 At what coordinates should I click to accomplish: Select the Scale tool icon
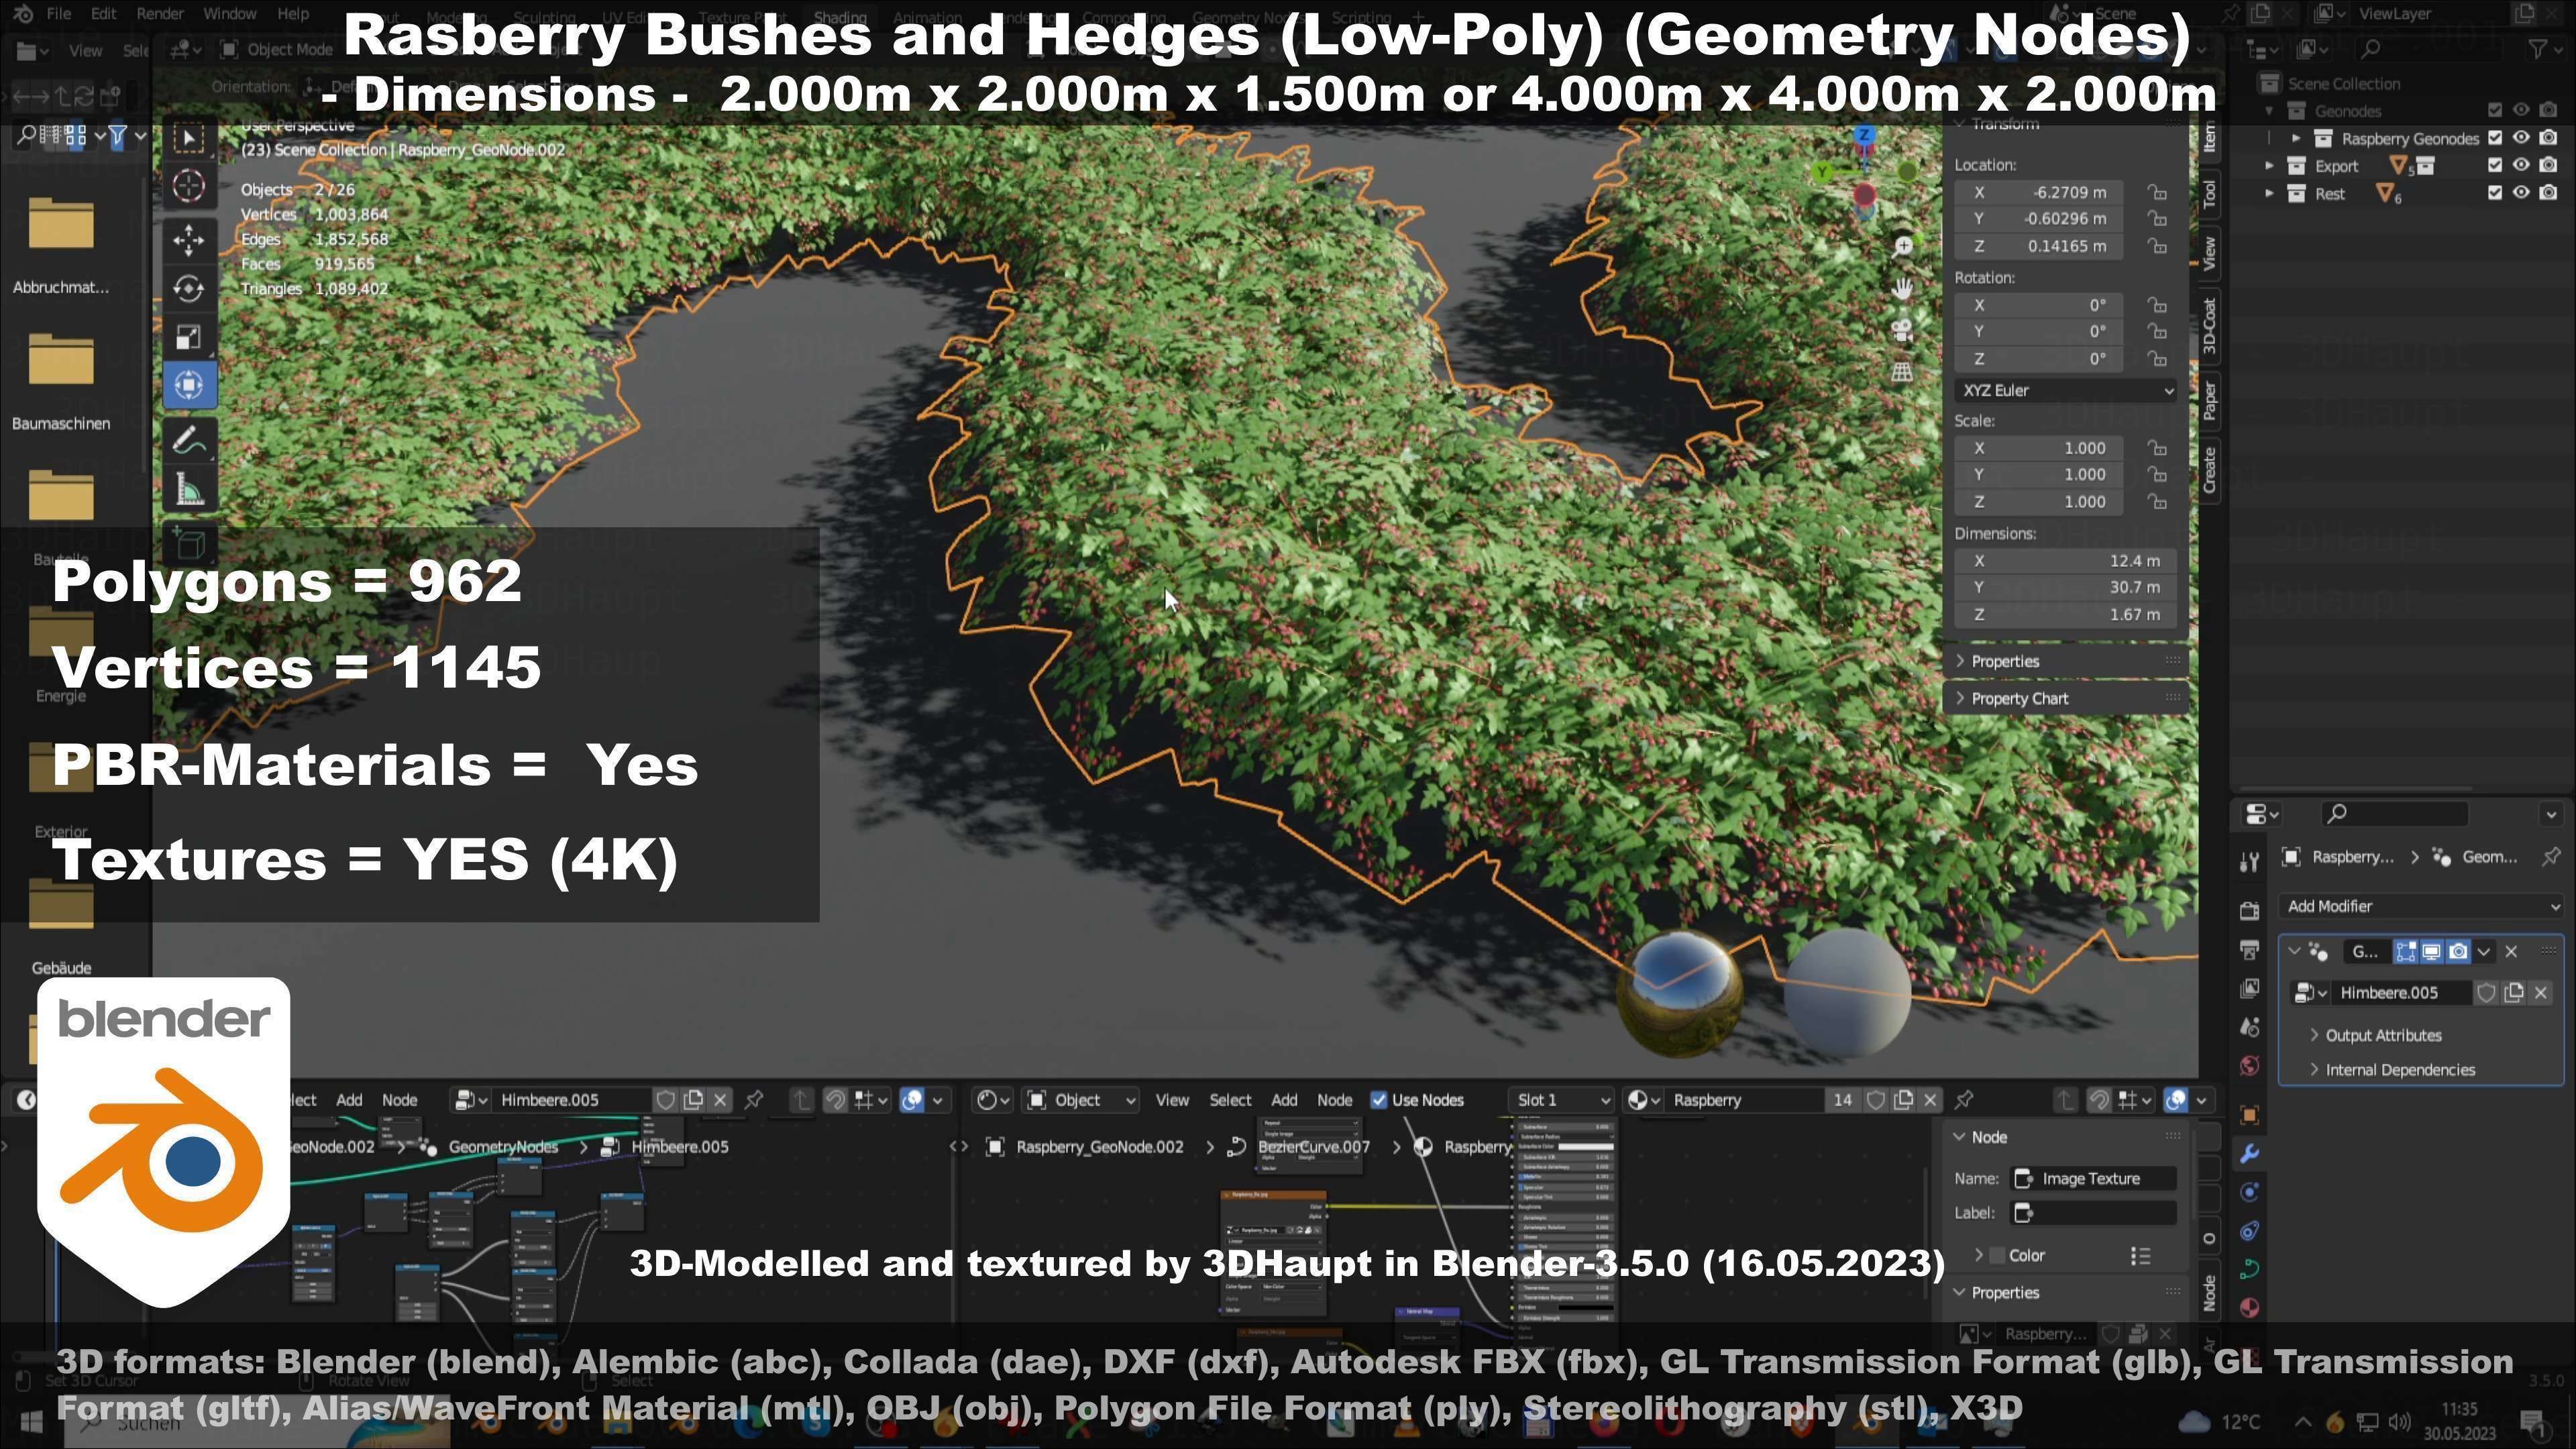click(189, 337)
